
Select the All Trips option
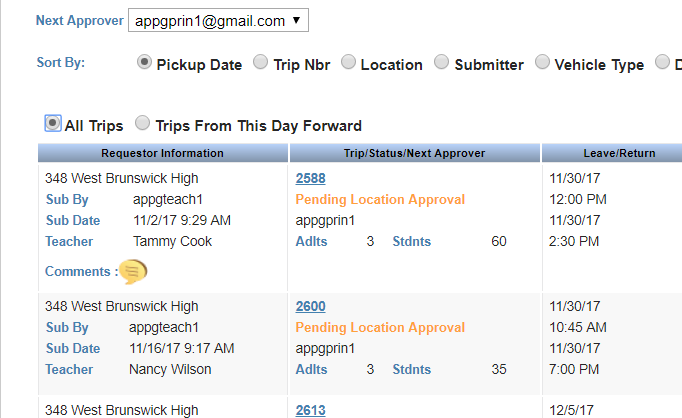click(53, 123)
